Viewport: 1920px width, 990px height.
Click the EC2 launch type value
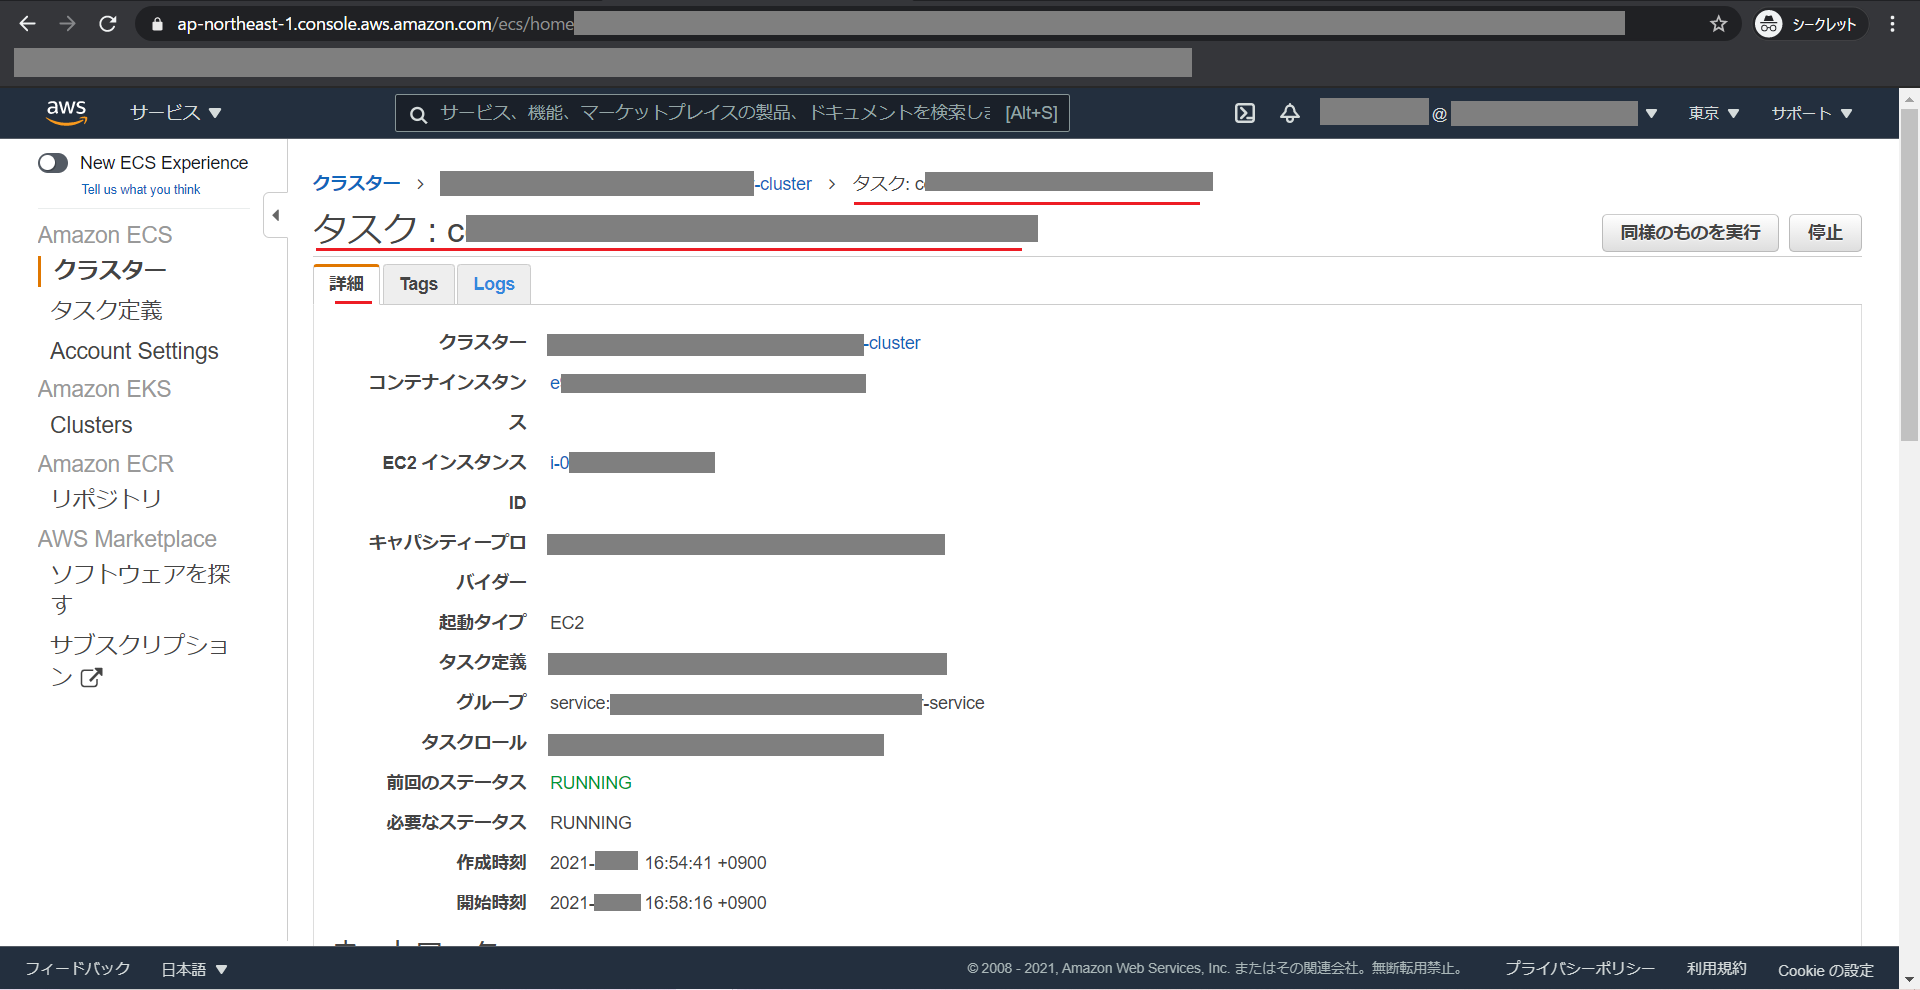click(567, 623)
